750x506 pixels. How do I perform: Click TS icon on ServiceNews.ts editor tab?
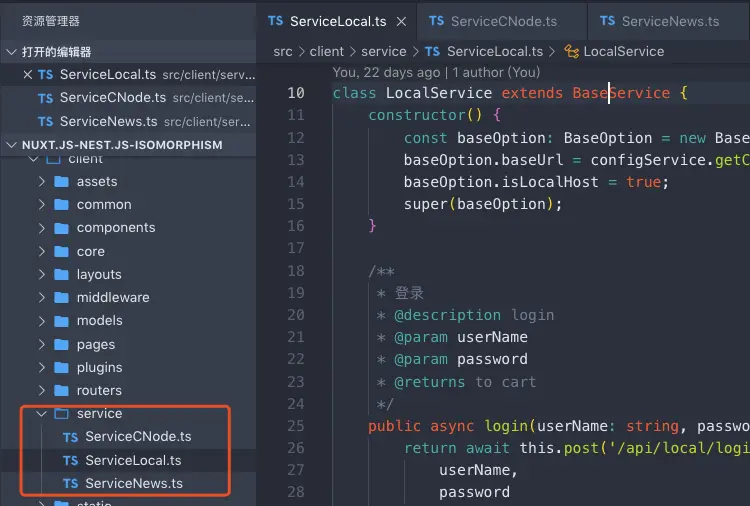click(x=607, y=21)
